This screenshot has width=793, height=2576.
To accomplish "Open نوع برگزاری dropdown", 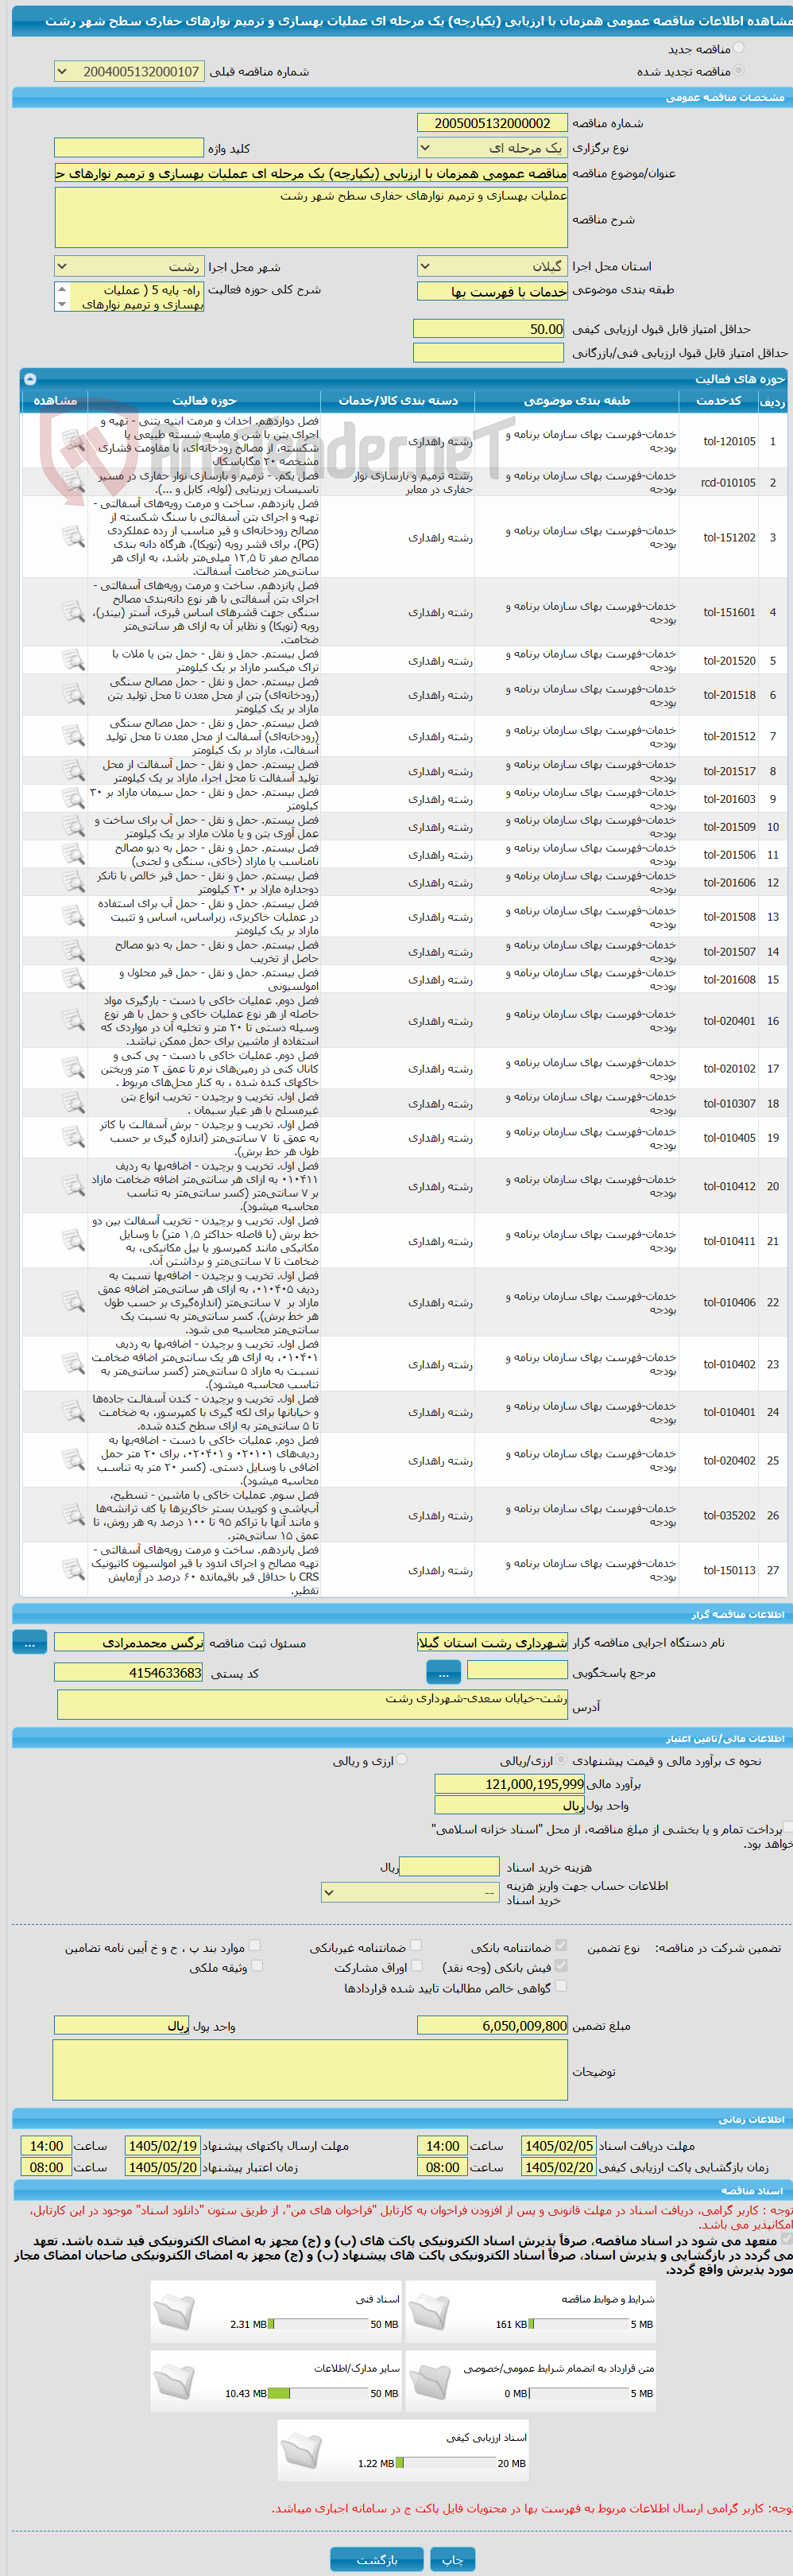I will pyautogui.click(x=492, y=148).
